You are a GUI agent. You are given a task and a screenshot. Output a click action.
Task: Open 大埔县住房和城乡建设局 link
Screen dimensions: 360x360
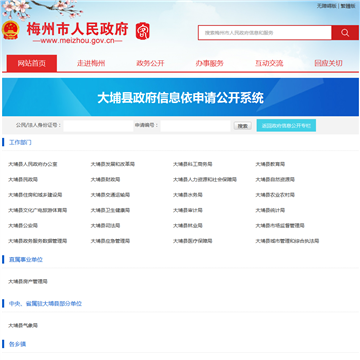click(35, 195)
